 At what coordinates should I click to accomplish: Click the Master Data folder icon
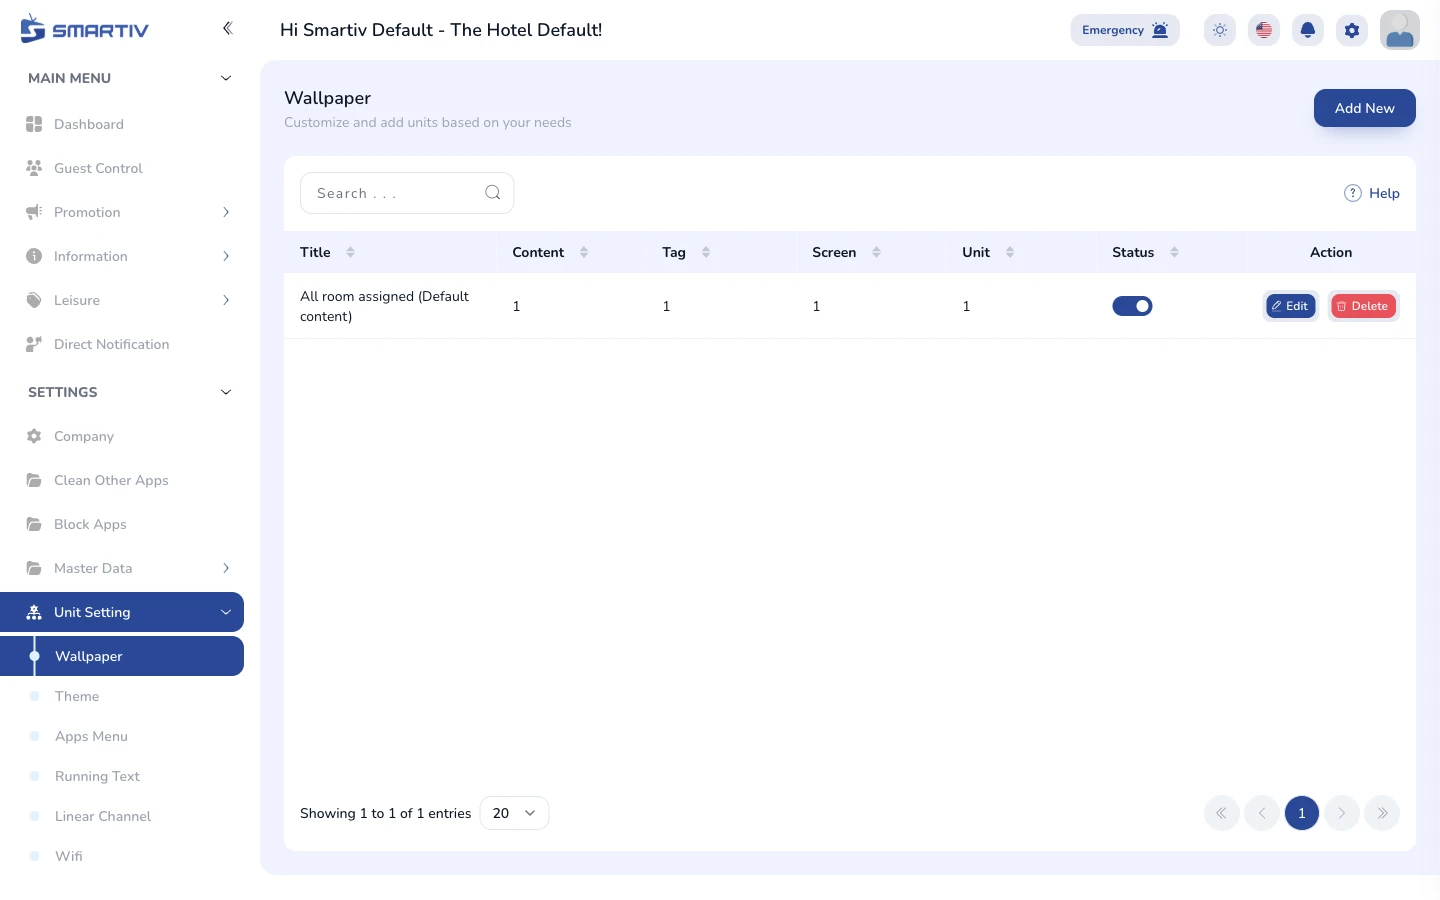[x=34, y=568]
